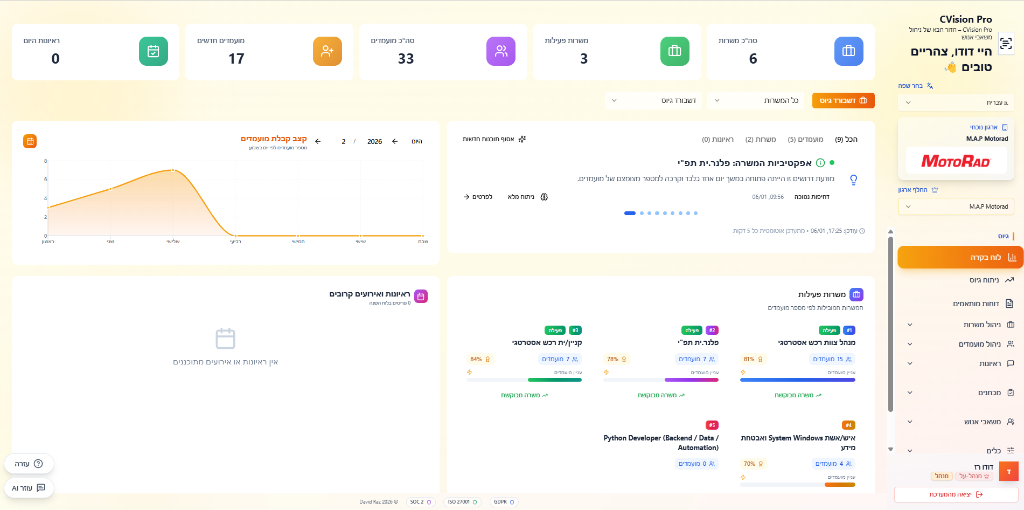Click the ניהול מועמדים people icon in sidebar

tap(1010, 343)
